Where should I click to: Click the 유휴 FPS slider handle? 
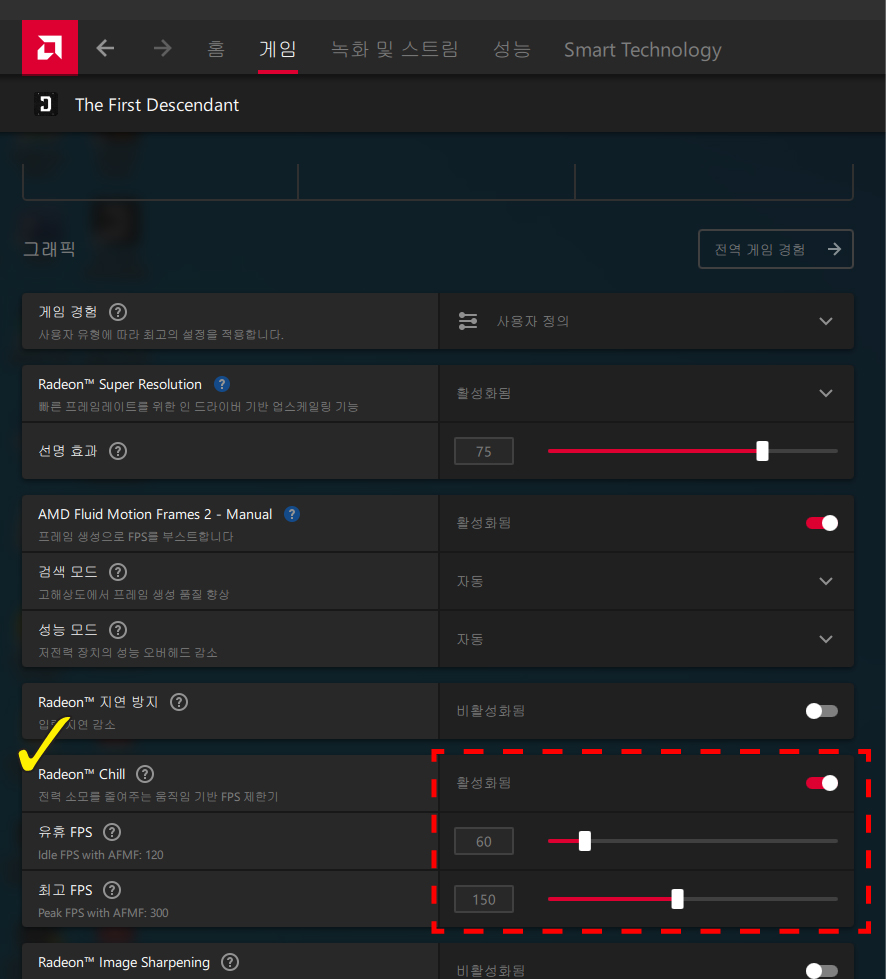tap(584, 841)
